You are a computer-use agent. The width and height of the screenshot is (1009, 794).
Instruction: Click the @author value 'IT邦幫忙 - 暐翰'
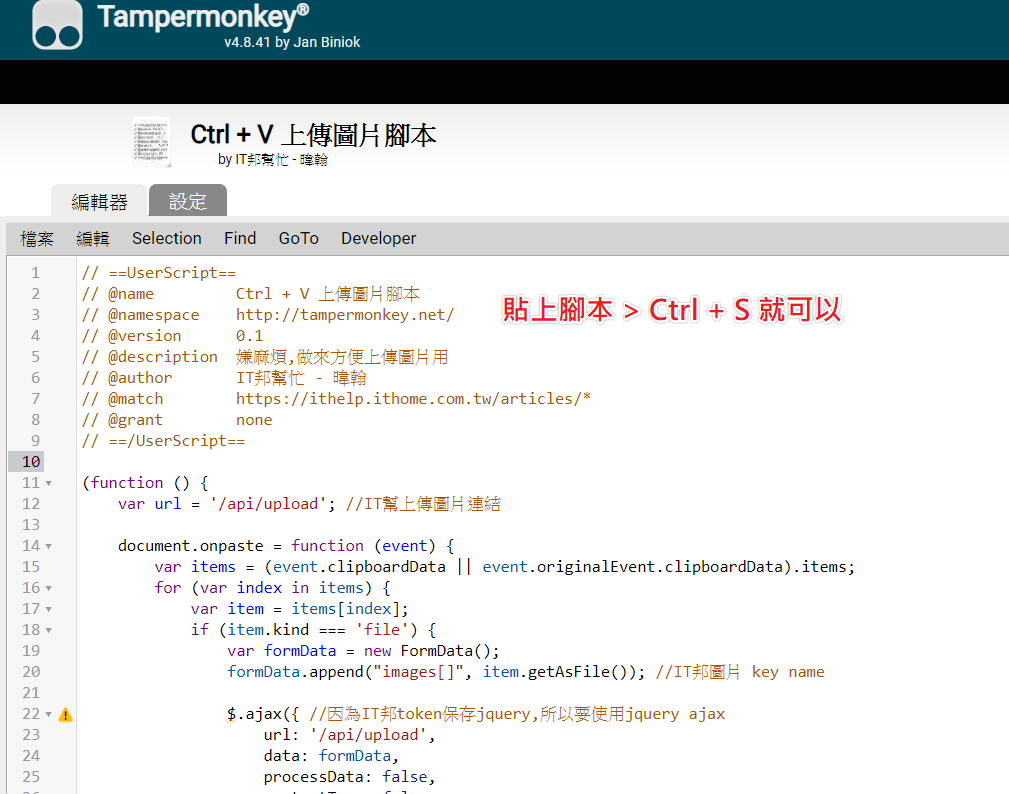pos(301,378)
